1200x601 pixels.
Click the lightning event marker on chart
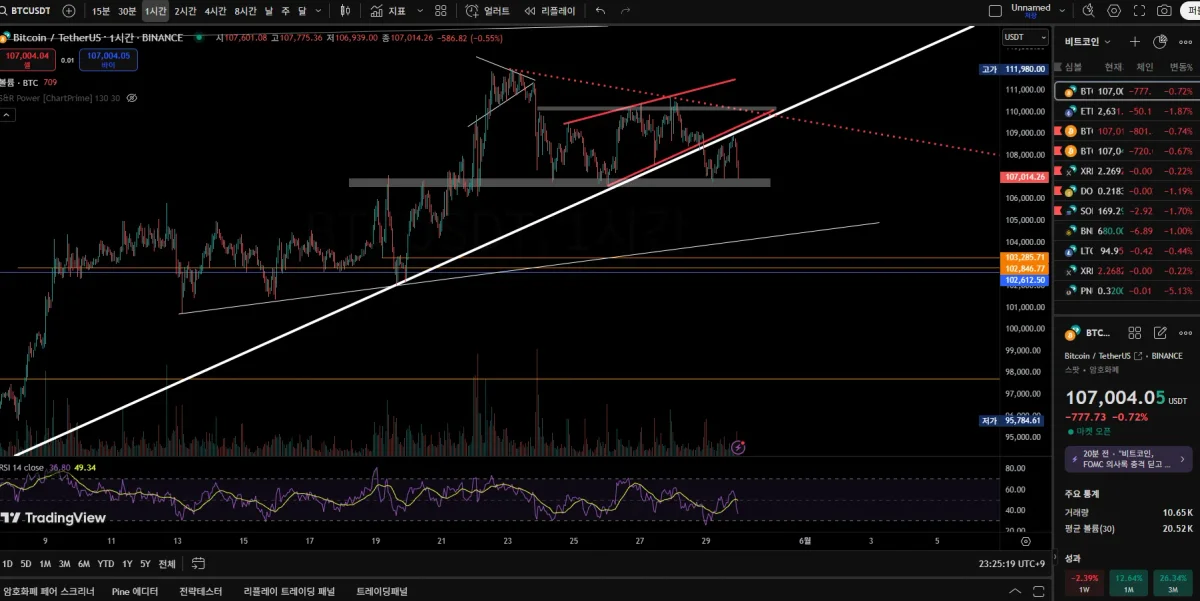click(738, 447)
